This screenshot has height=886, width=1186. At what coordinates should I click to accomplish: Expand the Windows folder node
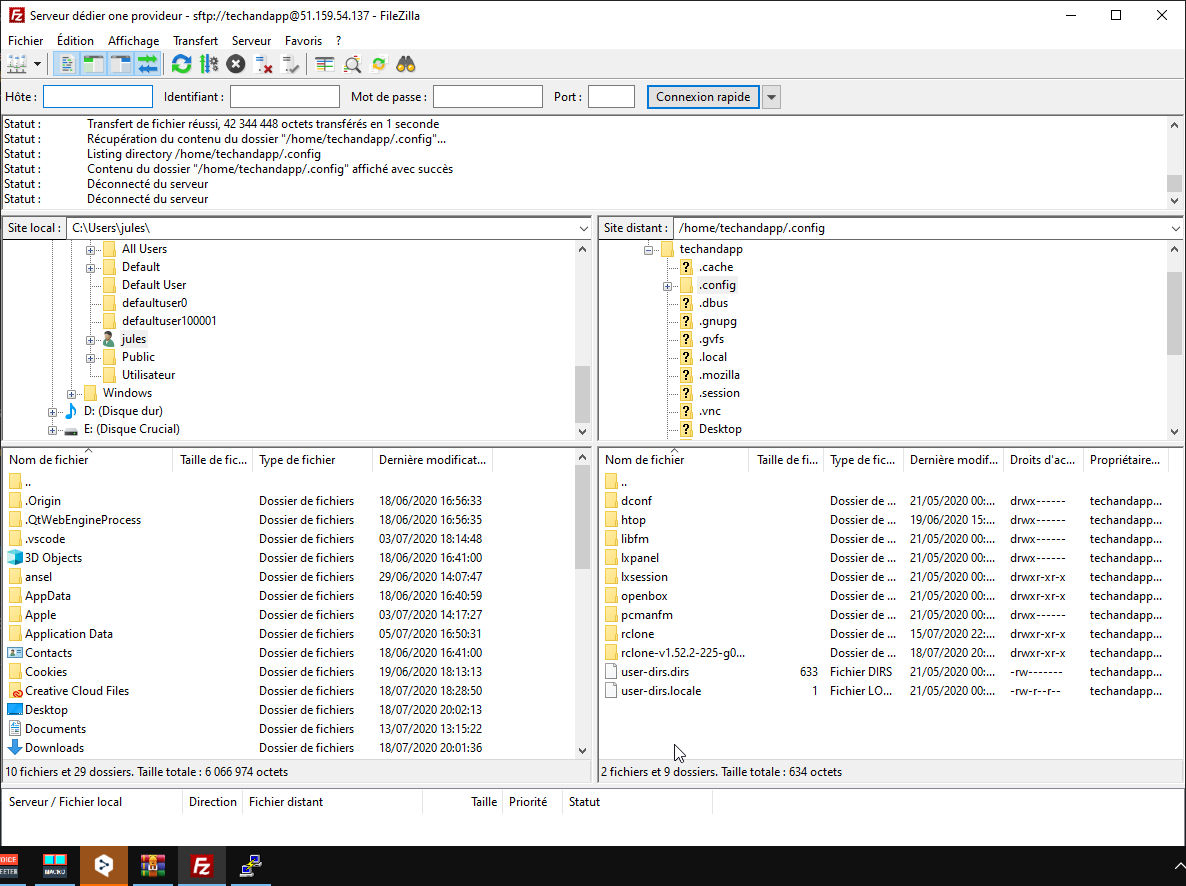coord(71,393)
